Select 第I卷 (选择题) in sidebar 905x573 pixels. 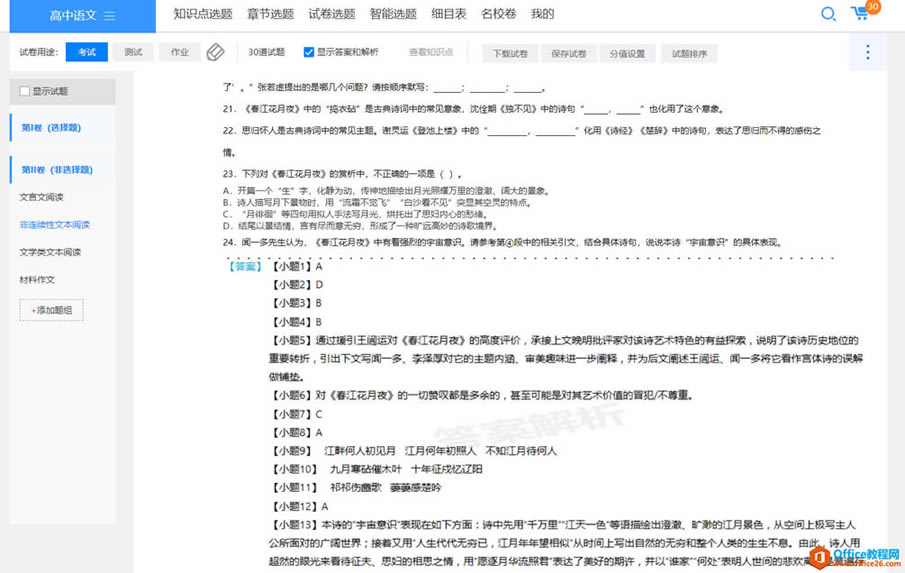51,128
